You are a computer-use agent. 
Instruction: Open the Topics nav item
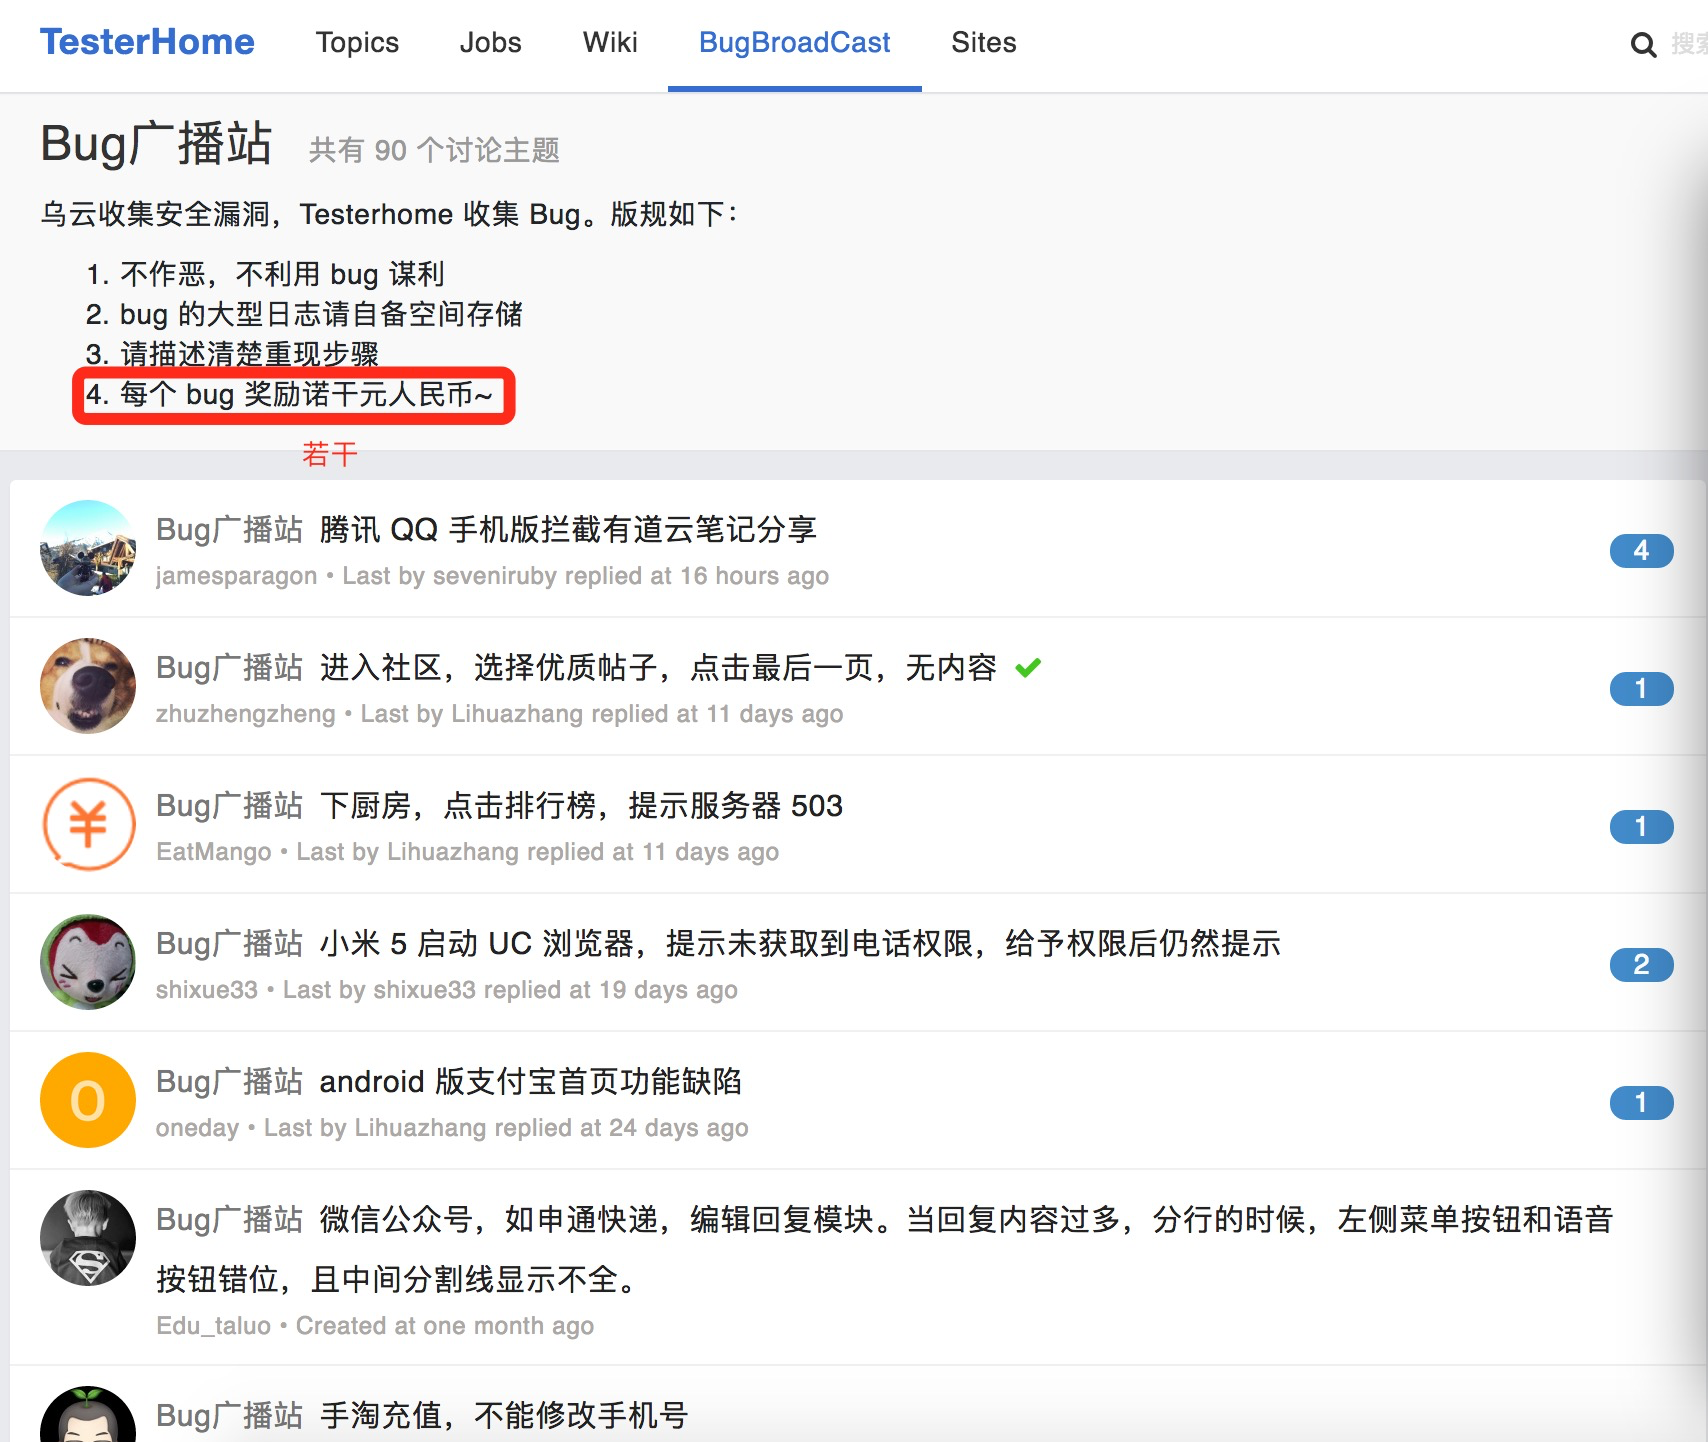point(357,42)
